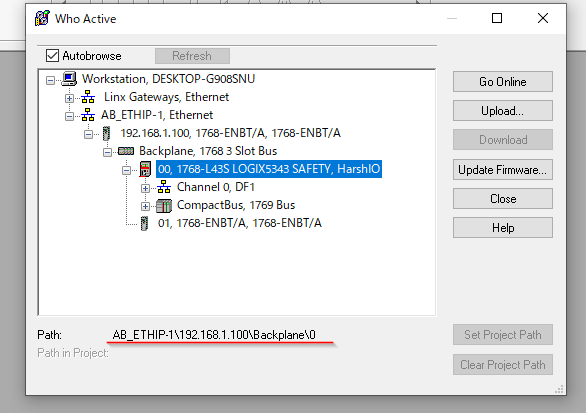Expand the Channel 0, DF1 node
This screenshot has height=413, width=586.
click(145, 188)
